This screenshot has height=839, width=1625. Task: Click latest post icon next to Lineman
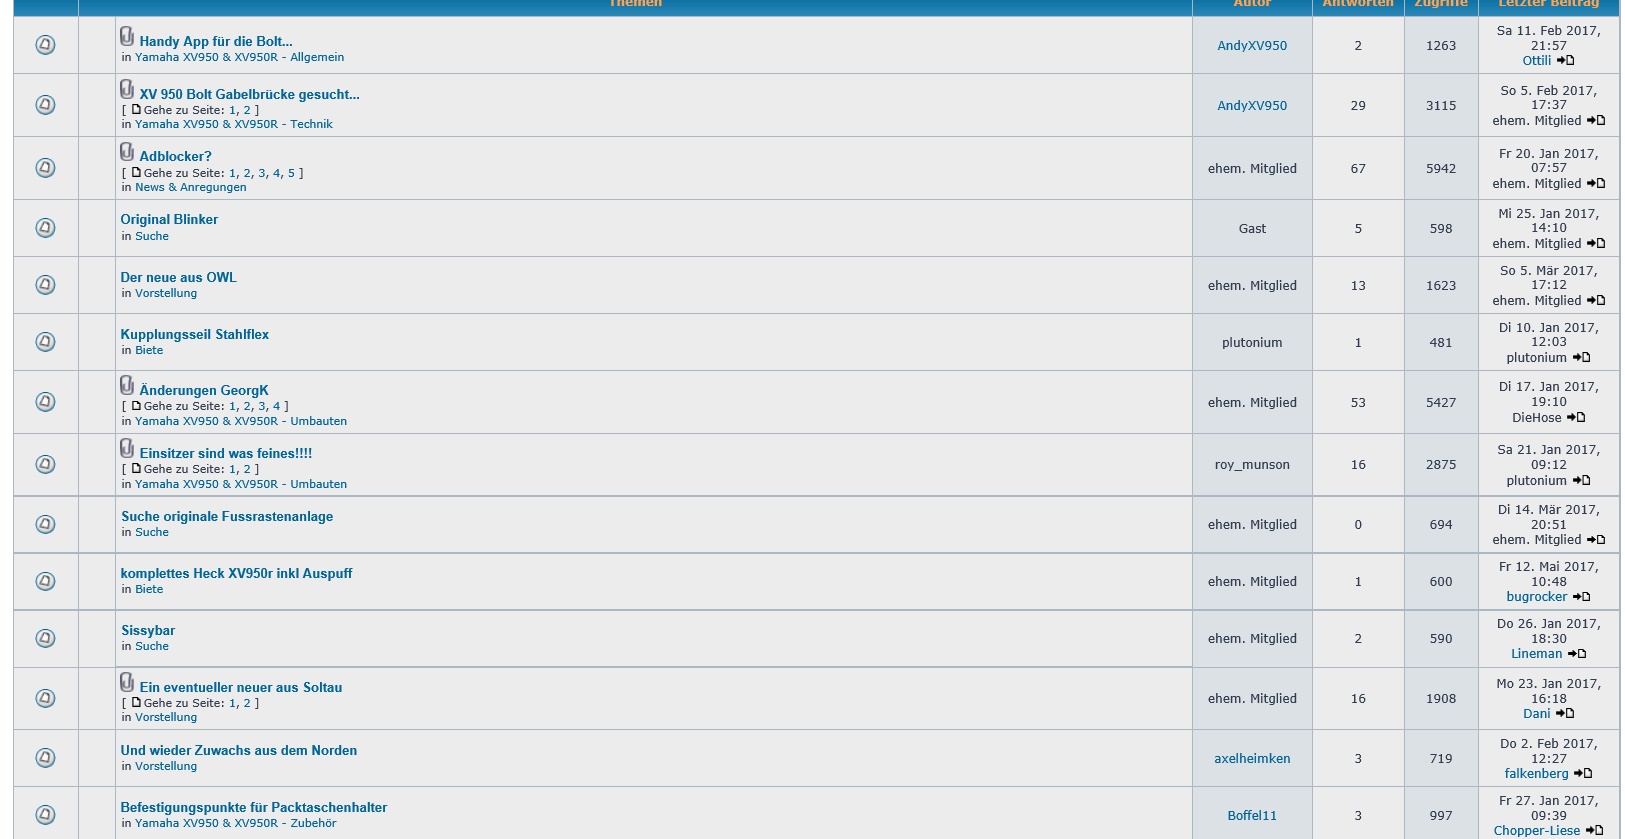point(1577,654)
